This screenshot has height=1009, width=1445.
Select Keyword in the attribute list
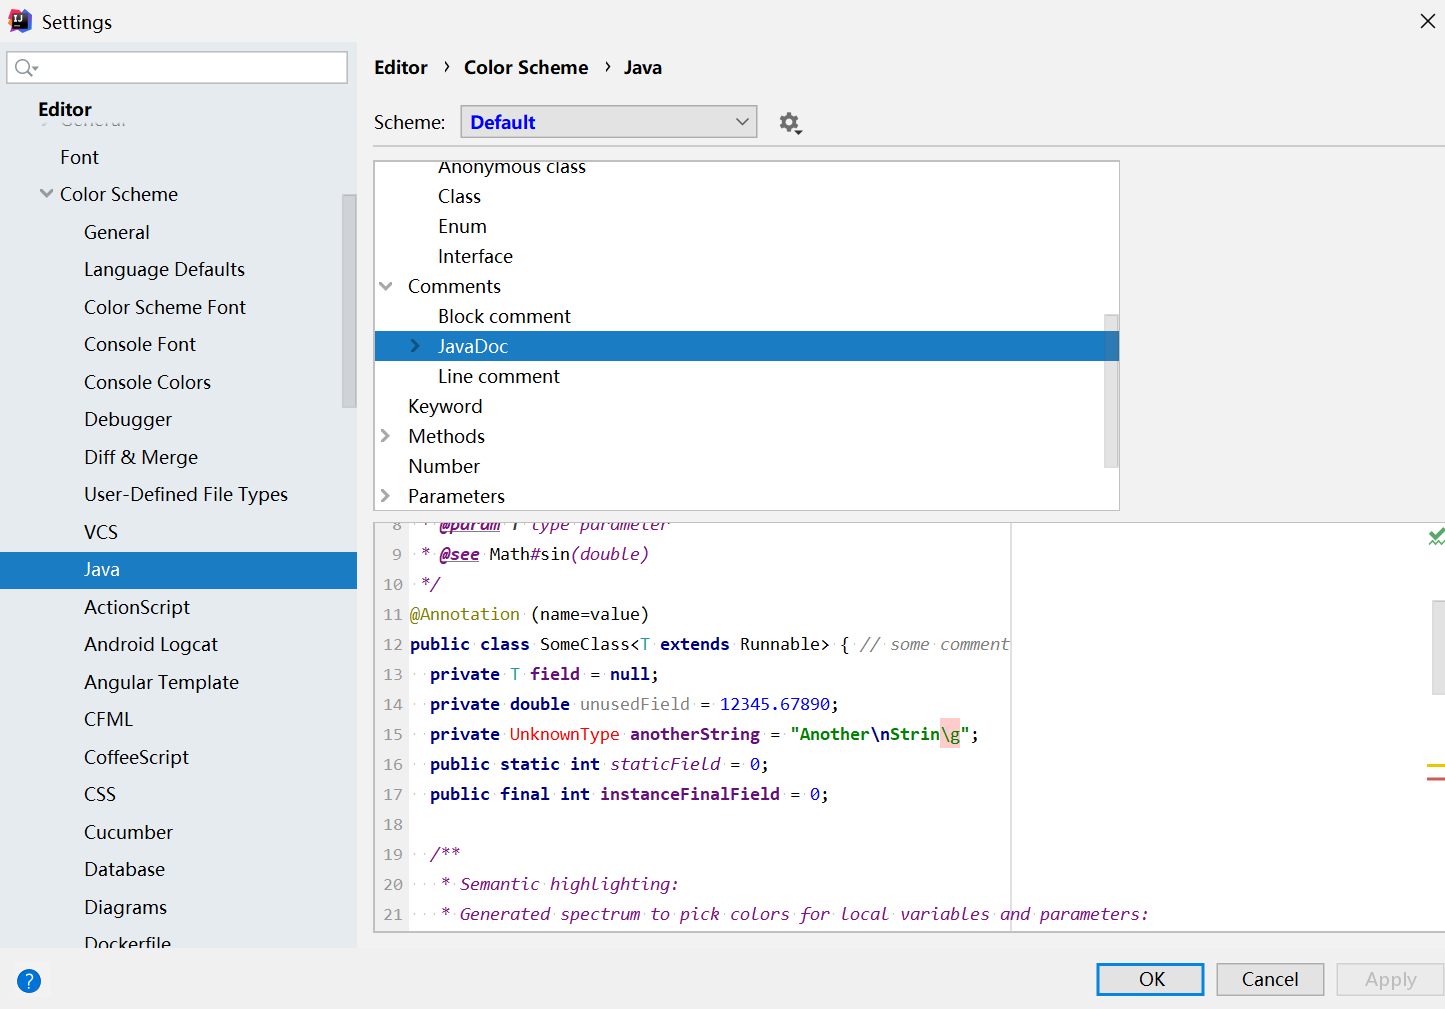pos(445,407)
